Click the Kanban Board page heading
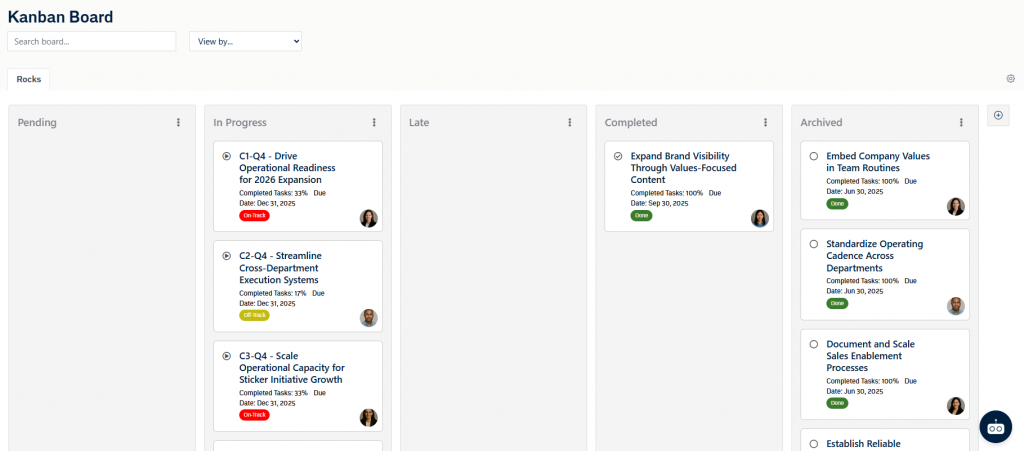Viewport: 1024px width, 451px height. point(60,17)
